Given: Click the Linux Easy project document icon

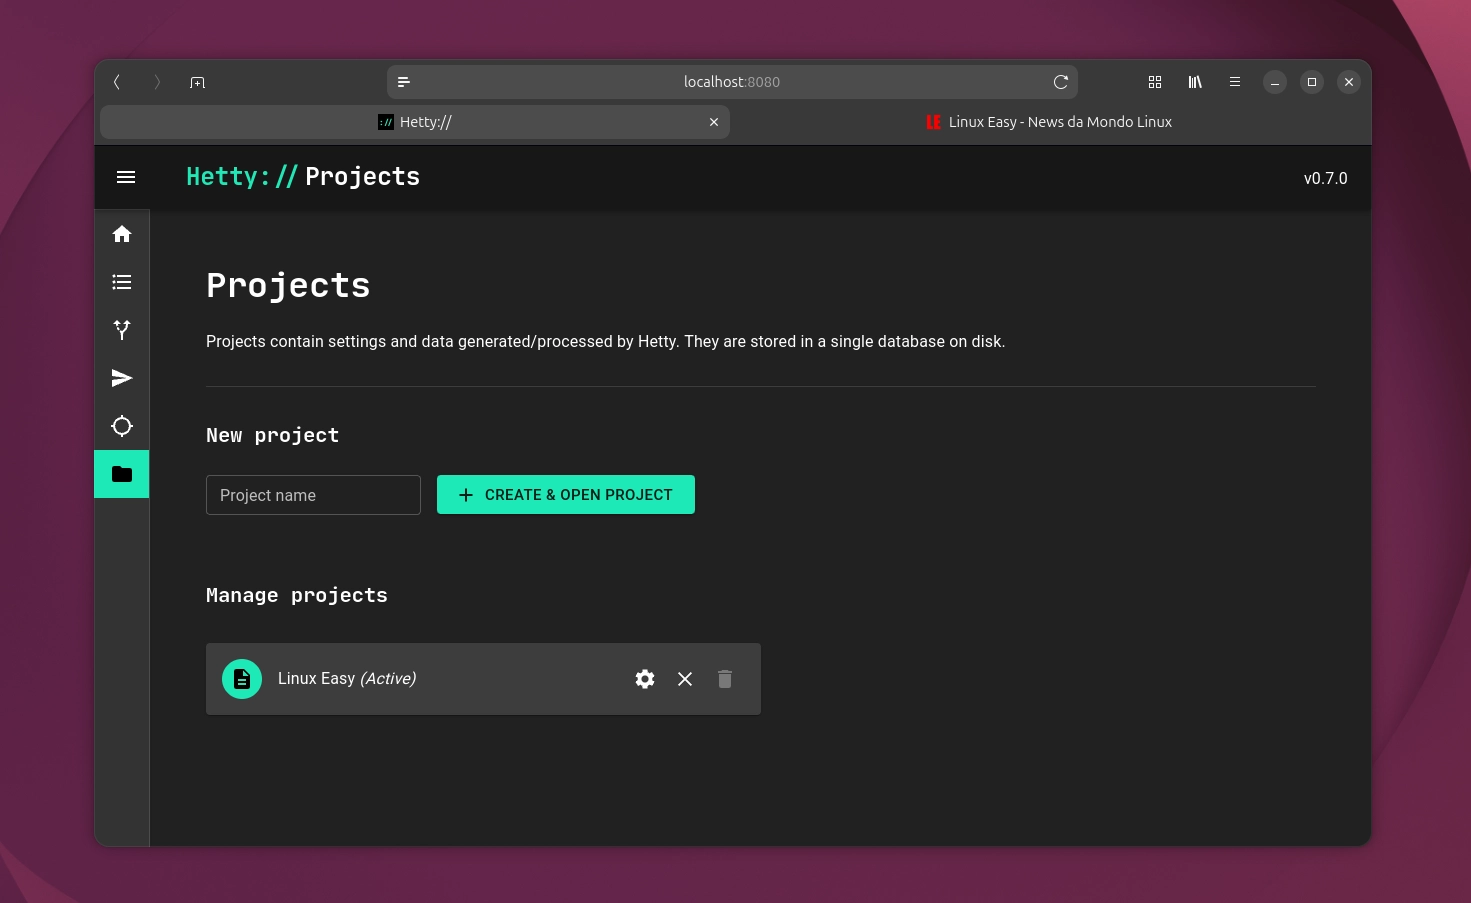Looking at the screenshot, I should point(242,679).
